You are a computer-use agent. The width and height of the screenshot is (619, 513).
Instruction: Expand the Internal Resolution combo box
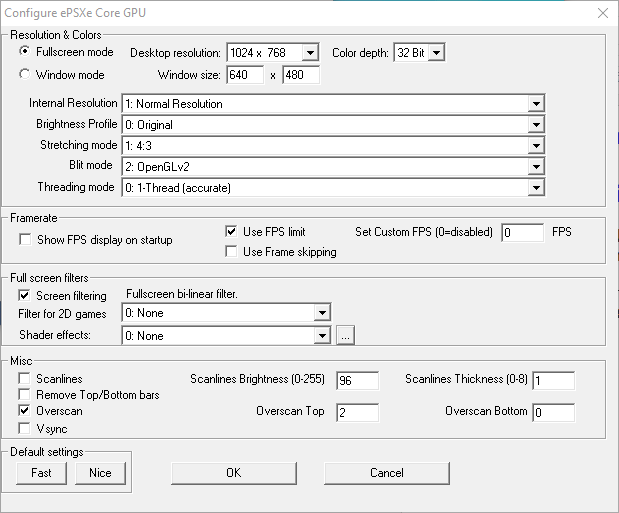point(333,104)
